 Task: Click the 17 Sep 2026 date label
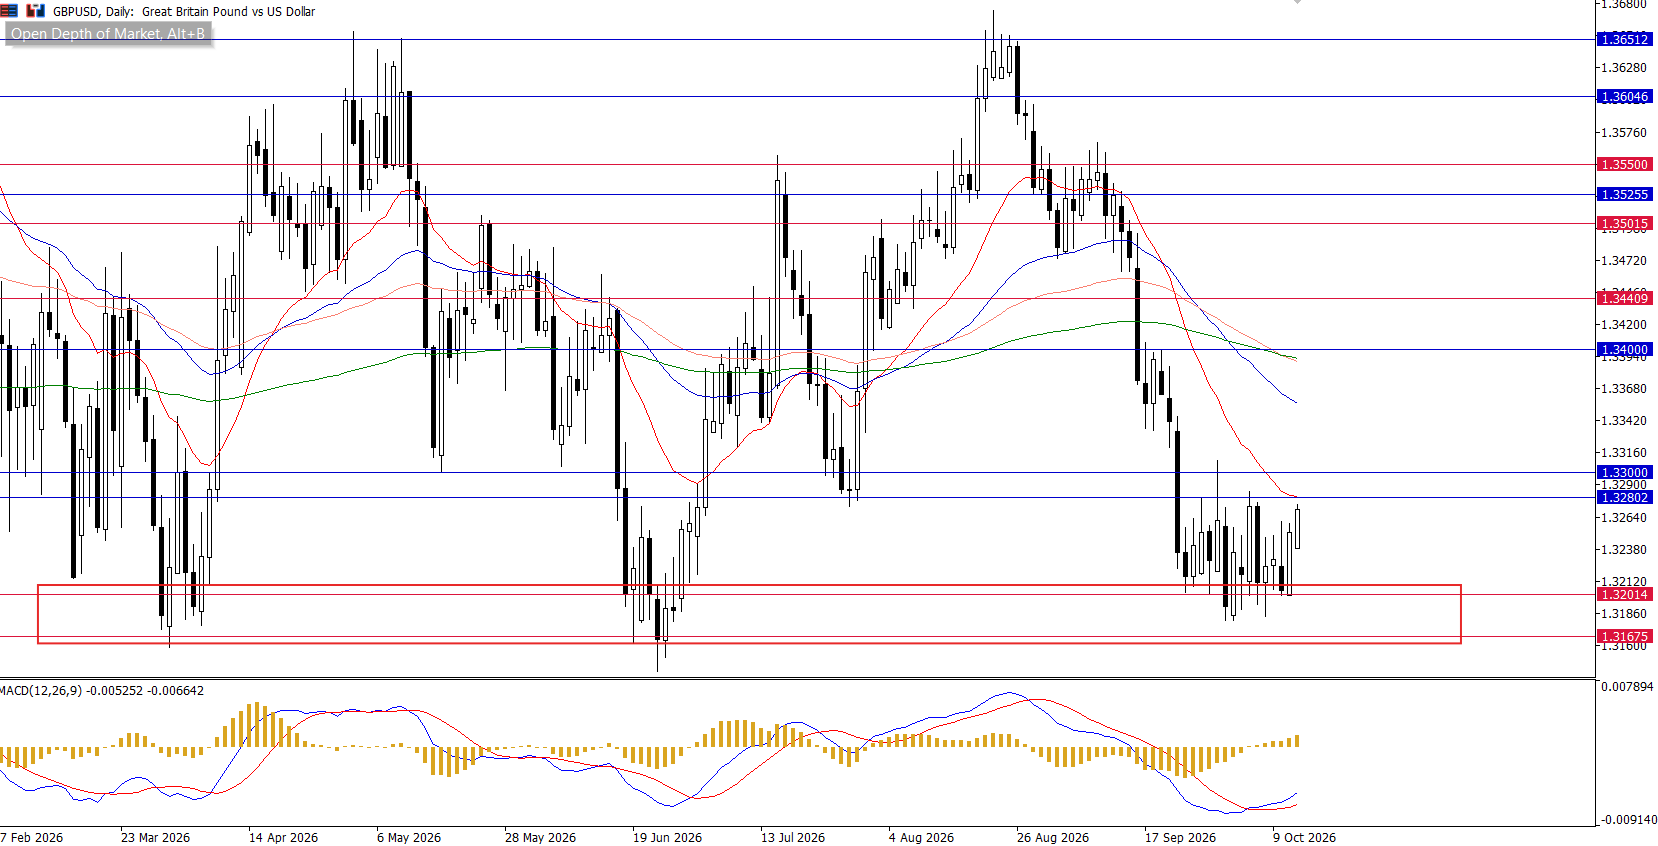[1180, 838]
